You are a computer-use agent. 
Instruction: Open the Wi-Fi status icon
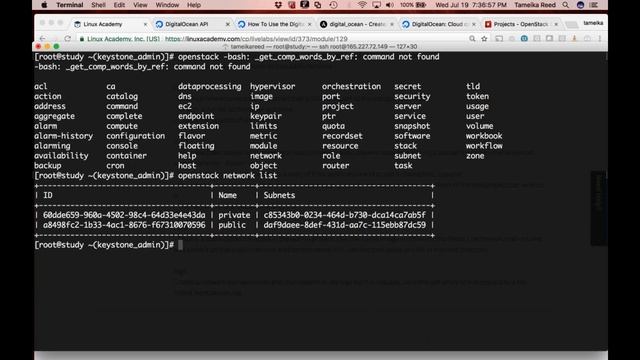point(362,5)
